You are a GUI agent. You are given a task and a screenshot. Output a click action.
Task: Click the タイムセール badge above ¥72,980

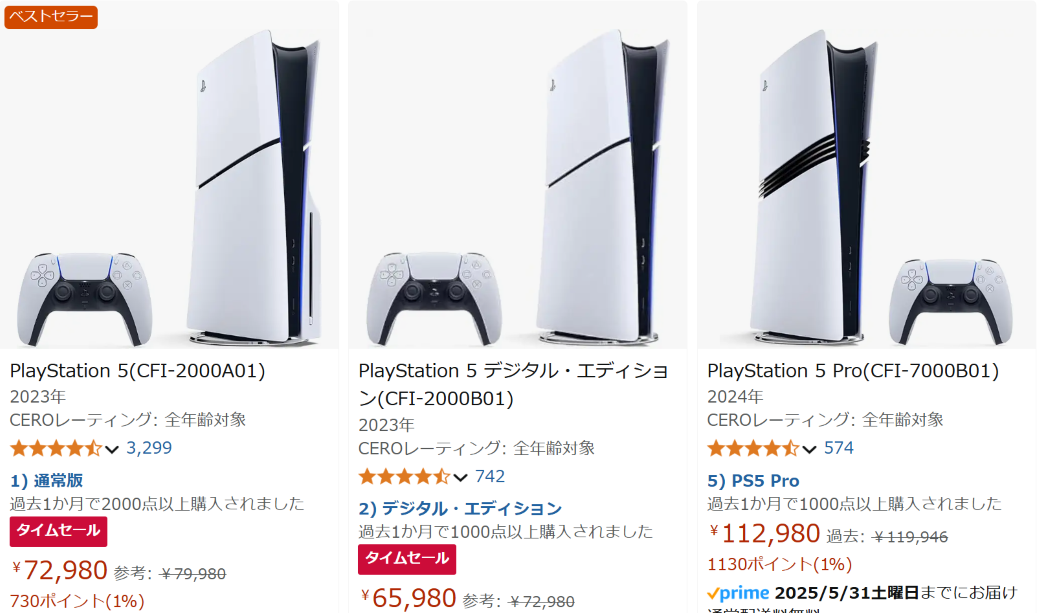pos(58,531)
